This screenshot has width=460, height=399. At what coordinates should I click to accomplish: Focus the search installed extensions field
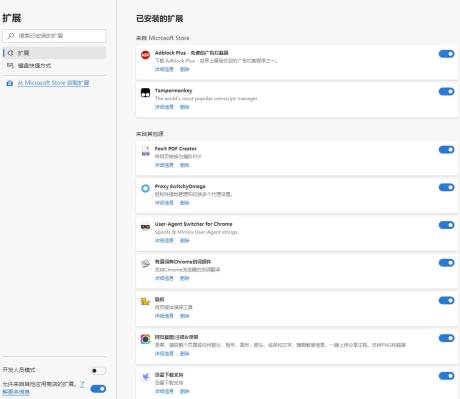pos(54,36)
